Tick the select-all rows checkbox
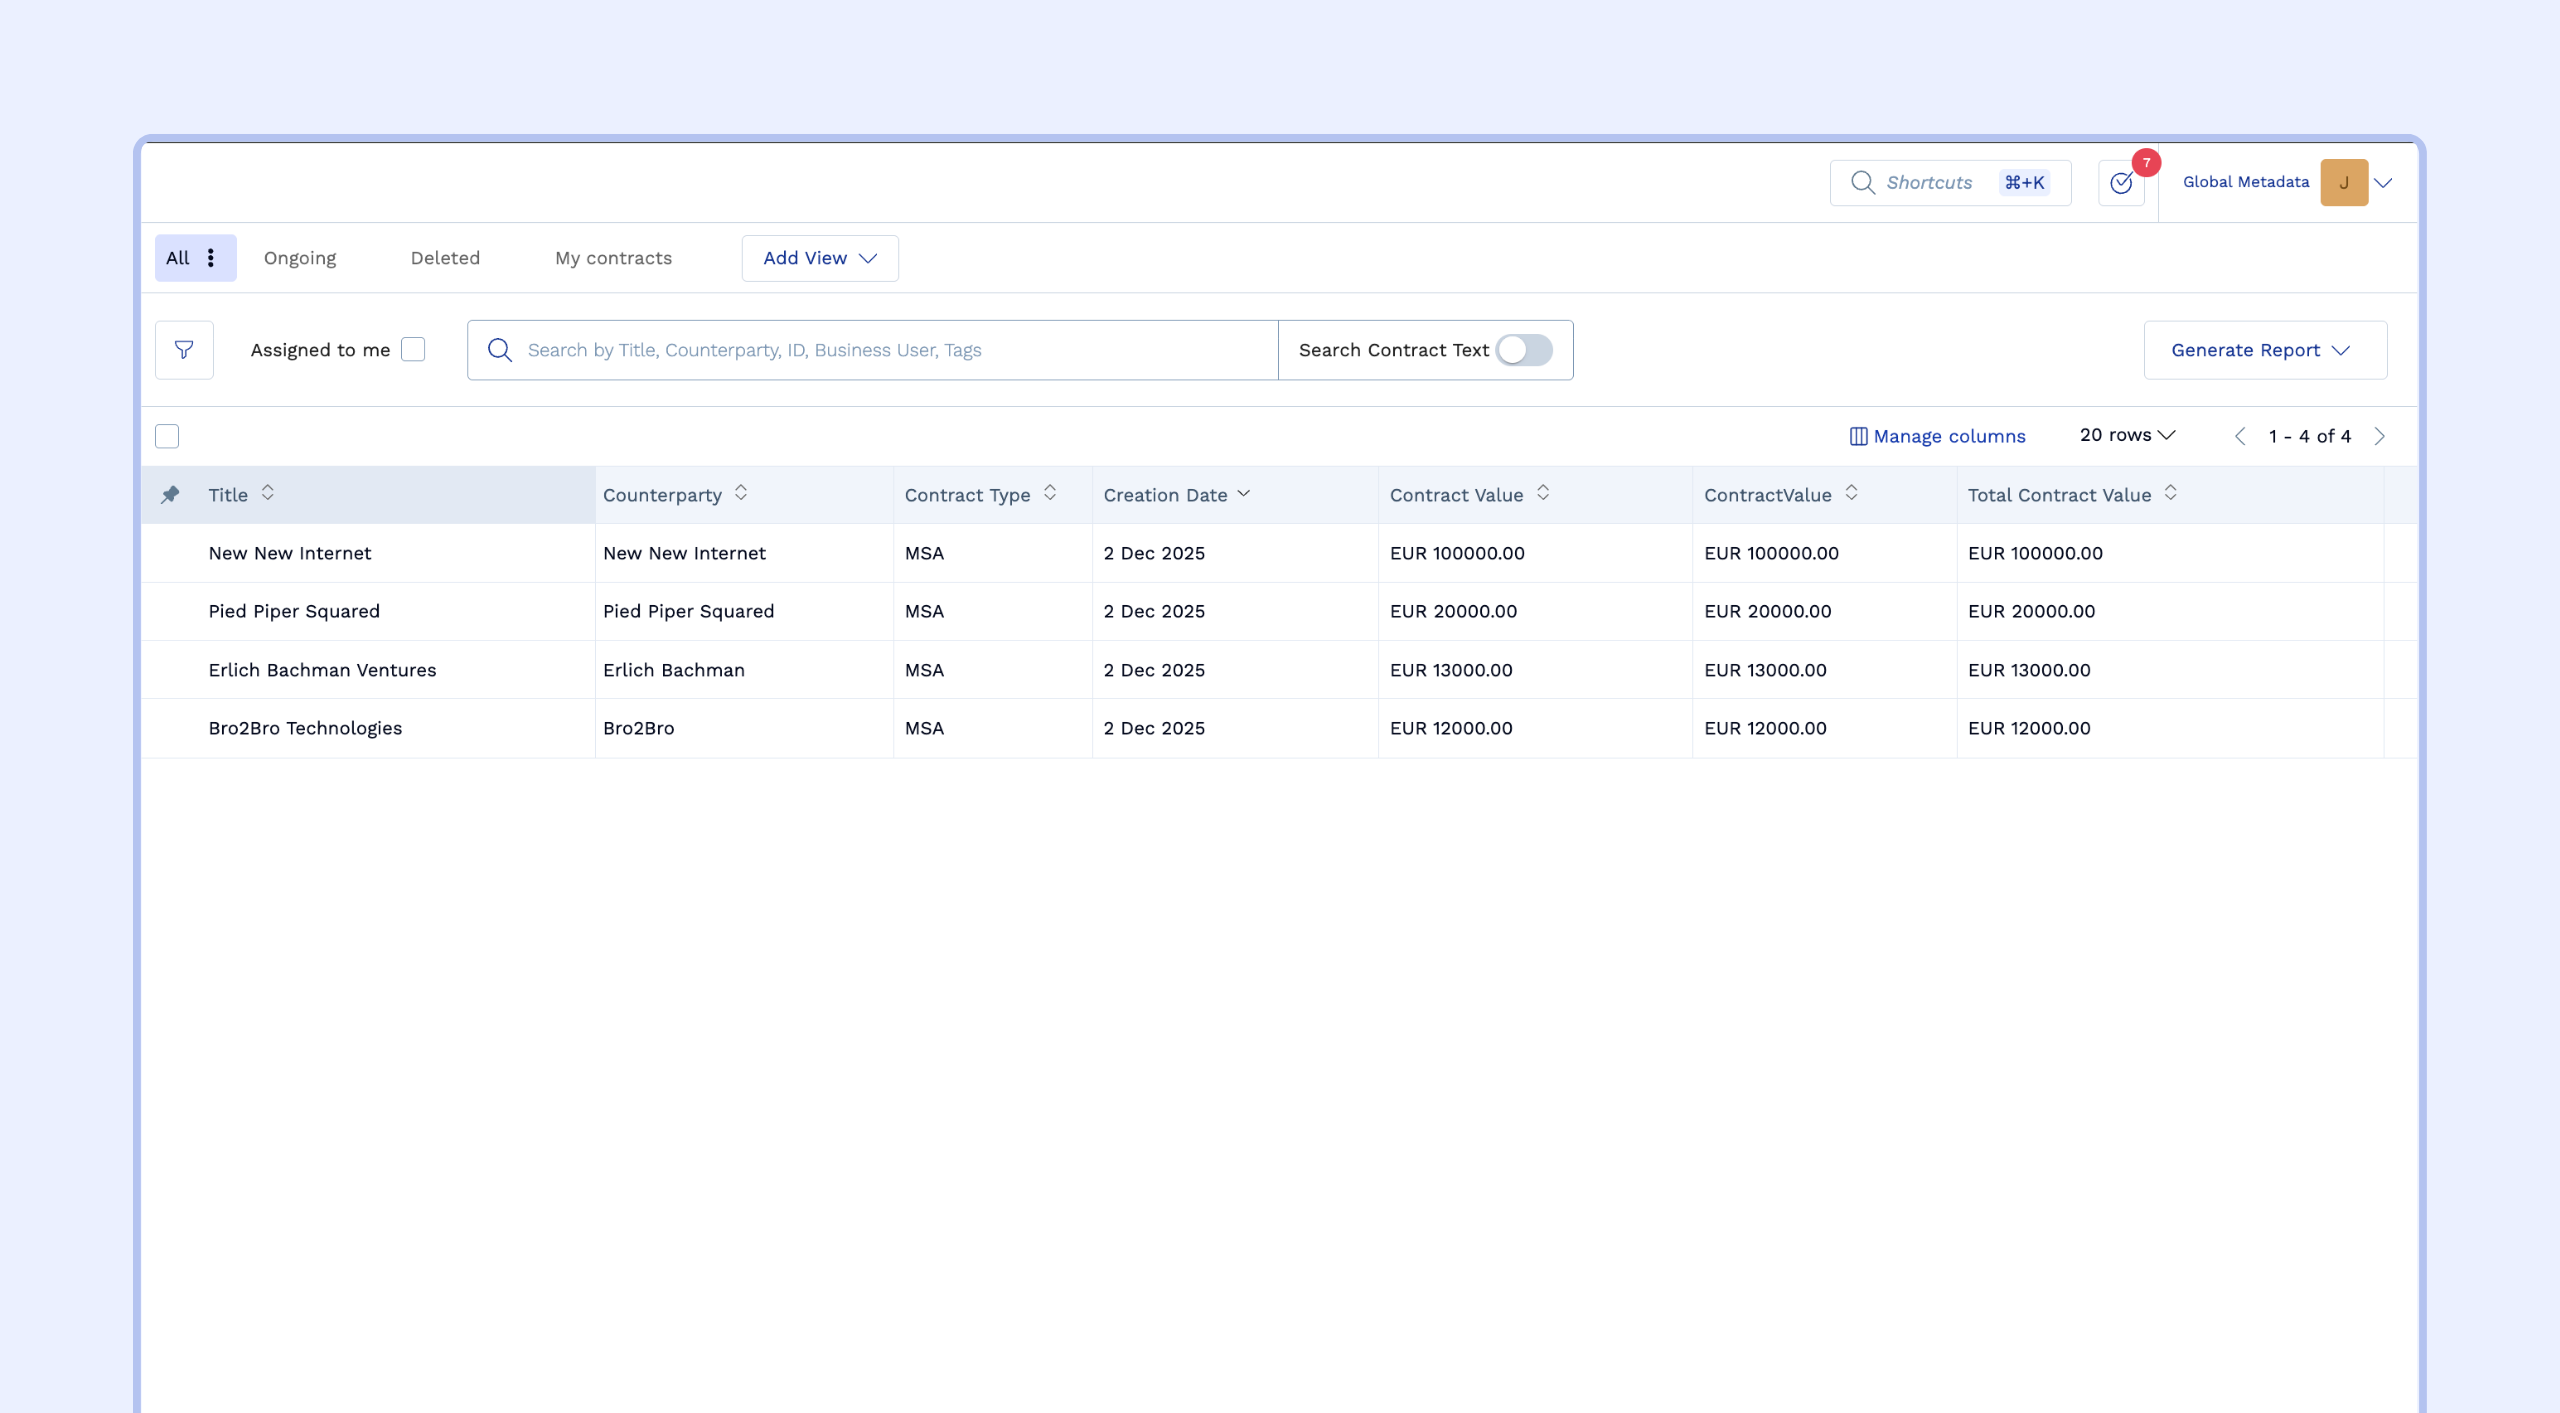The image size is (2560, 1413). click(167, 436)
